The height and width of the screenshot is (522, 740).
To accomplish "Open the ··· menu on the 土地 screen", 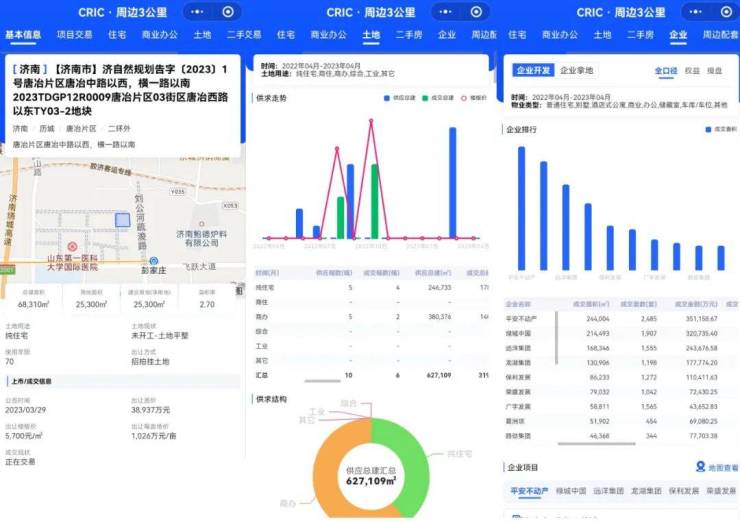I will (x=446, y=12).
